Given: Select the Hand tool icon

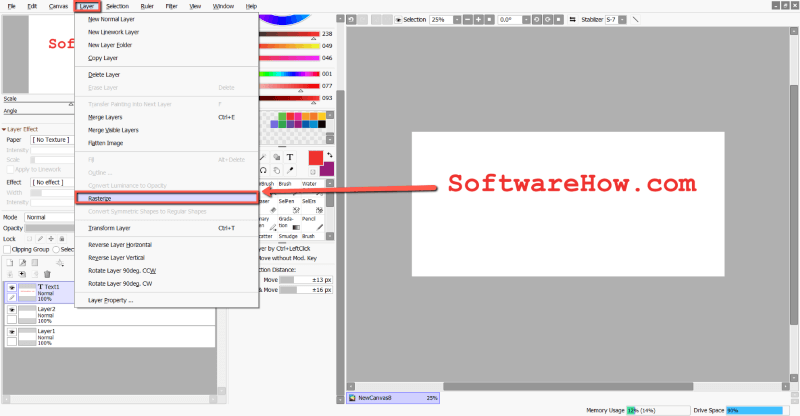Looking at the screenshot, I should 277,170.
